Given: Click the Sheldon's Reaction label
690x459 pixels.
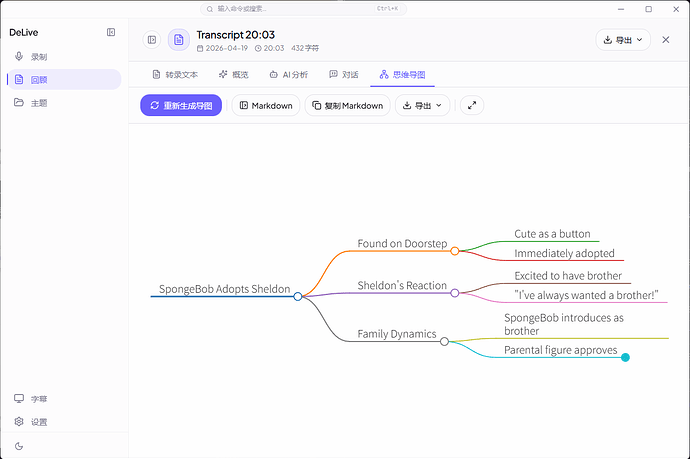Looking at the screenshot, I should (x=402, y=286).
